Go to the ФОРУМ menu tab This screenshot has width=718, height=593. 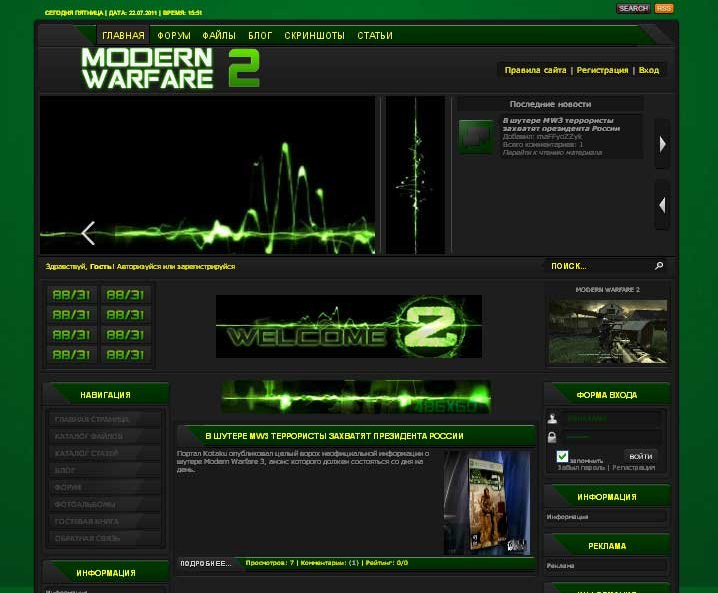click(174, 35)
